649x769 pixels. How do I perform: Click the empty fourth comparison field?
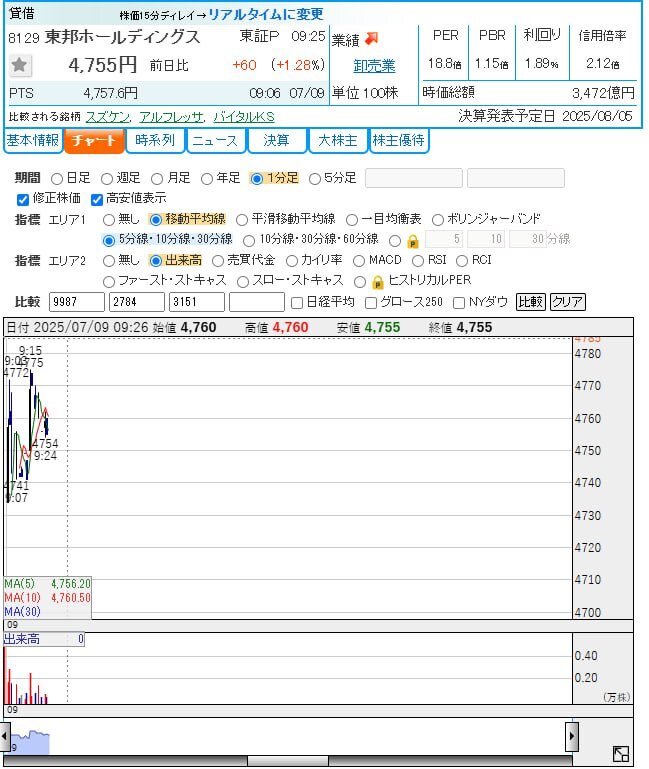(257, 302)
